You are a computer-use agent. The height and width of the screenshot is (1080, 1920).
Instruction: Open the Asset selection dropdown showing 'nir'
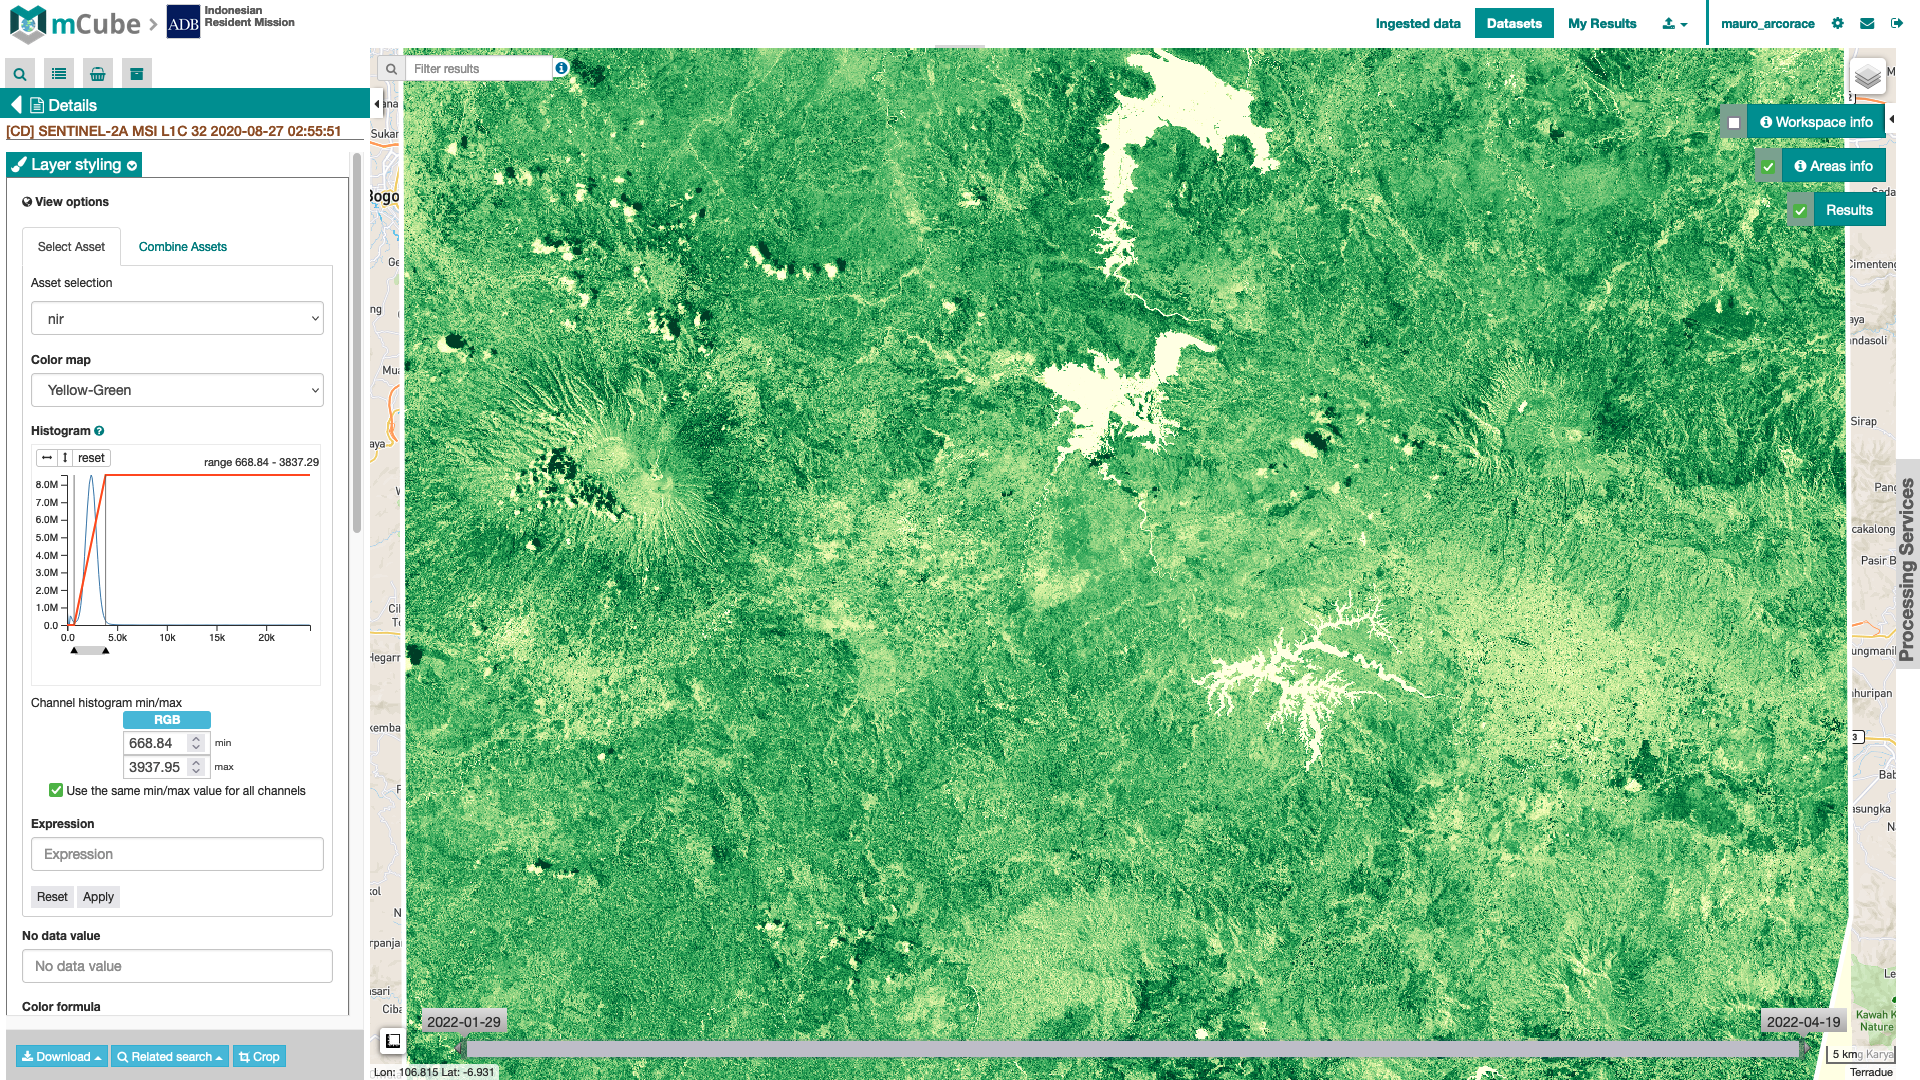177,318
